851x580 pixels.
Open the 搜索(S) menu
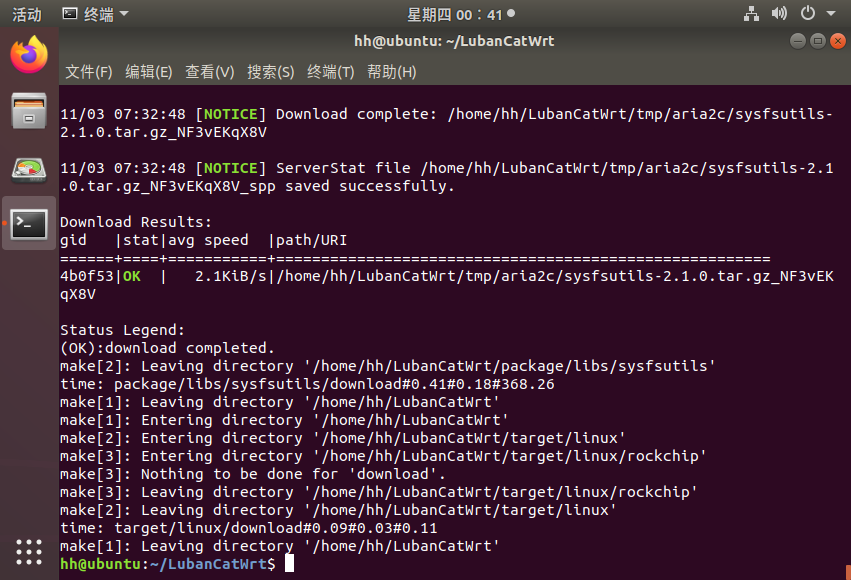[x=270, y=72]
